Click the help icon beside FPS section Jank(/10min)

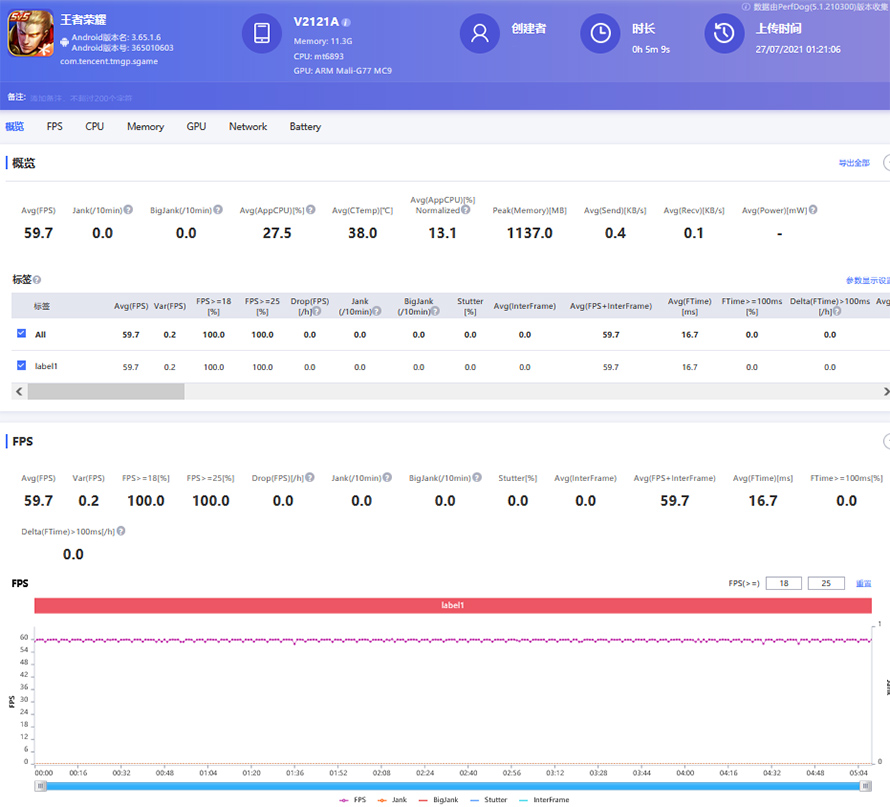click(x=387, y=478)
